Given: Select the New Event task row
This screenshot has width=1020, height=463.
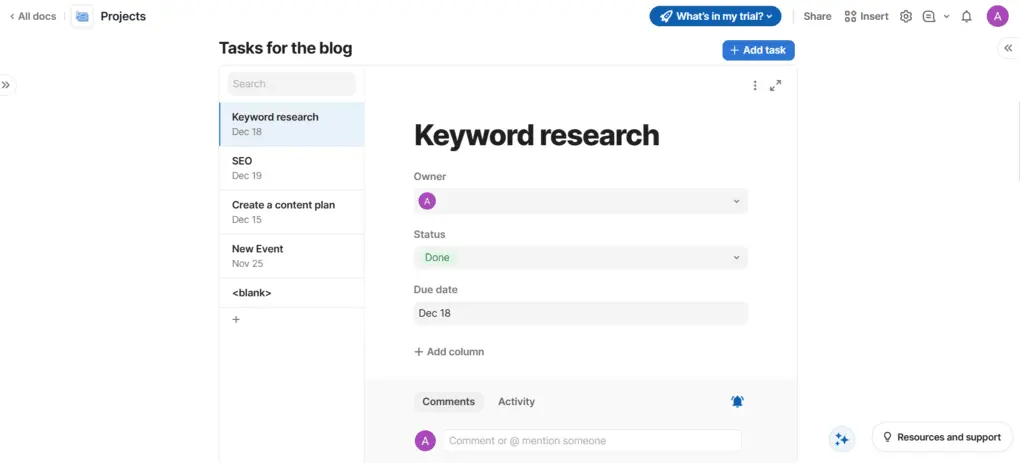Looking at the screenshot, I should 291,256.
